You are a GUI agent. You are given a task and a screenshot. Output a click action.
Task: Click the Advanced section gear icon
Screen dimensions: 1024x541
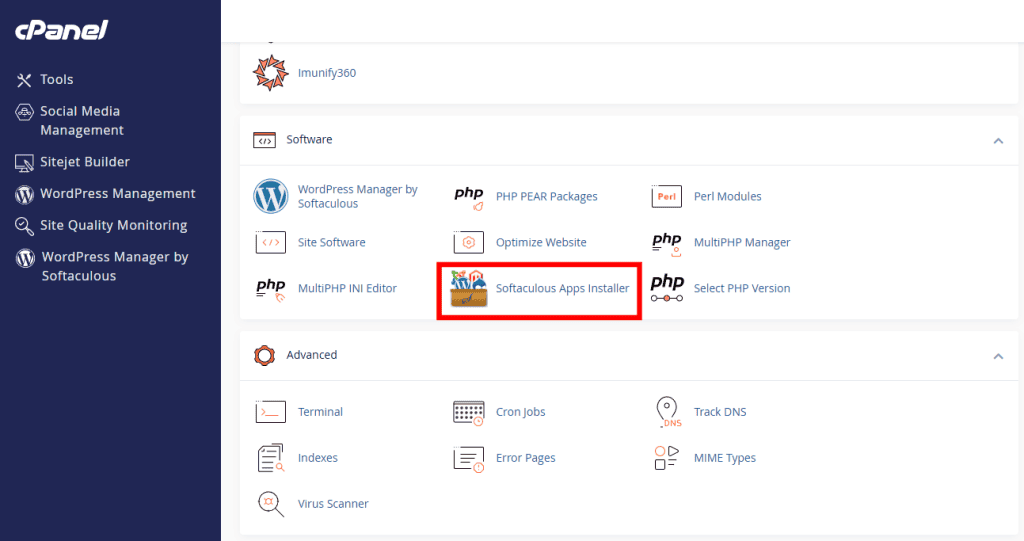[x=264, y=355]
